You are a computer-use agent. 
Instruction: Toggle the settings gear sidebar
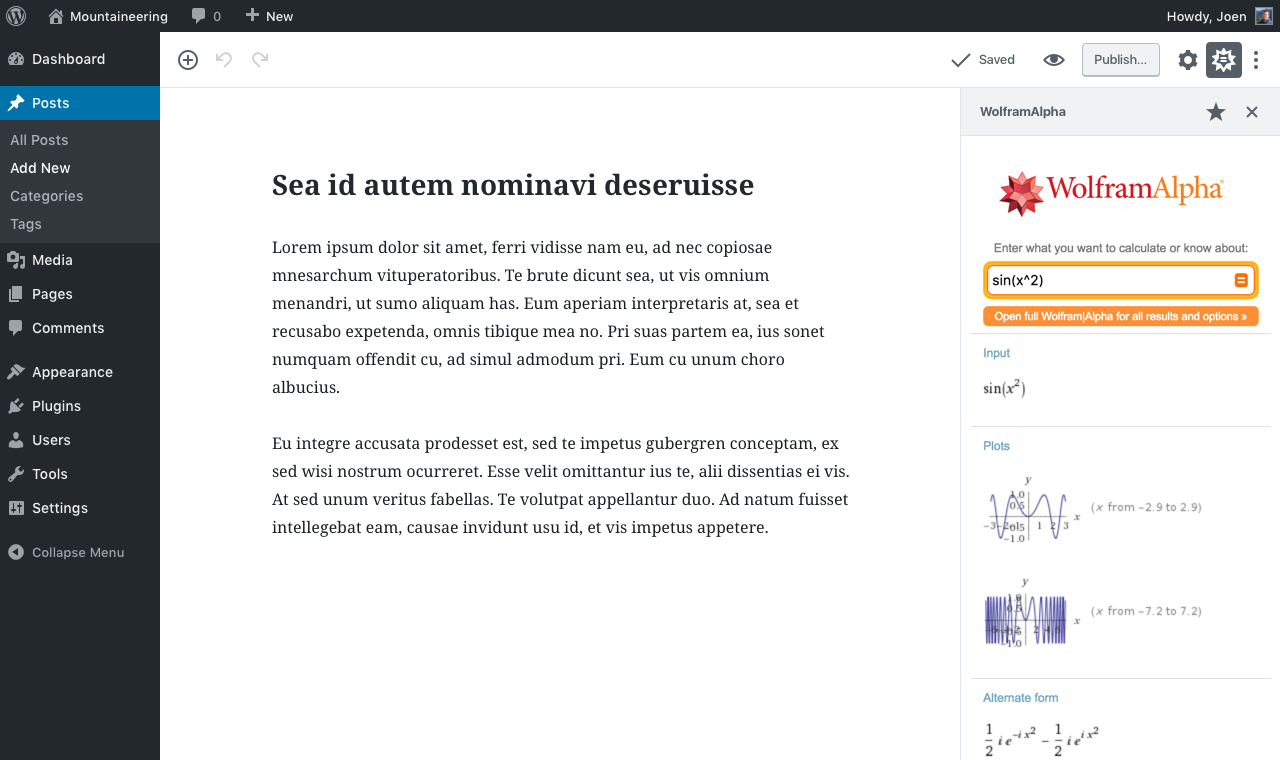tap(1187, 60)
